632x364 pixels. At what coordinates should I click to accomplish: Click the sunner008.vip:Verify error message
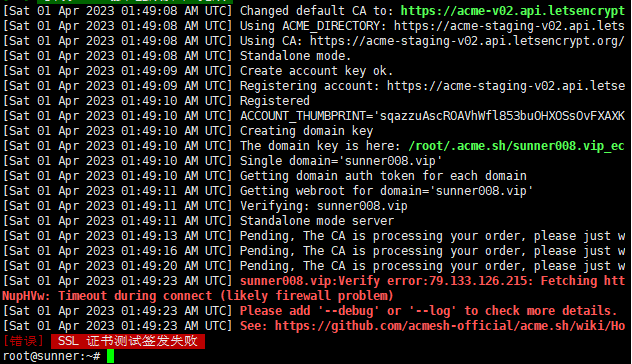tap(432, 281)
